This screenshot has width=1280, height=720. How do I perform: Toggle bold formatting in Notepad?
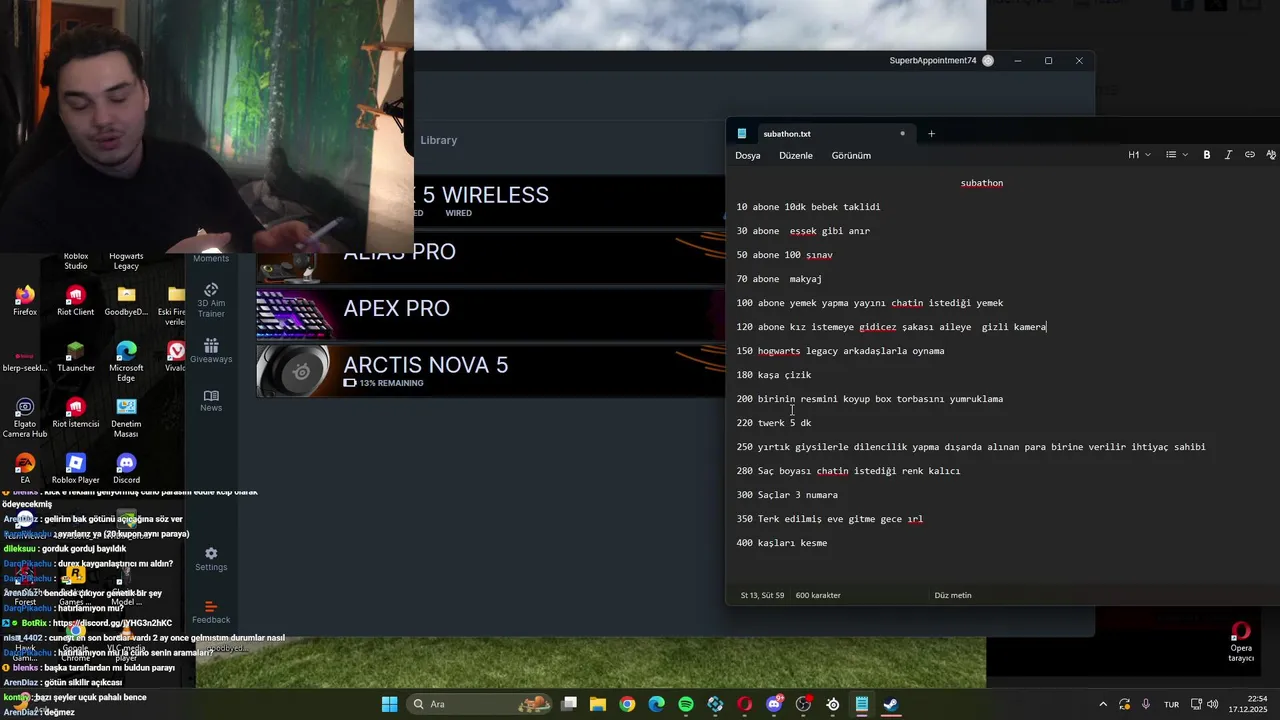[1207, 155]
